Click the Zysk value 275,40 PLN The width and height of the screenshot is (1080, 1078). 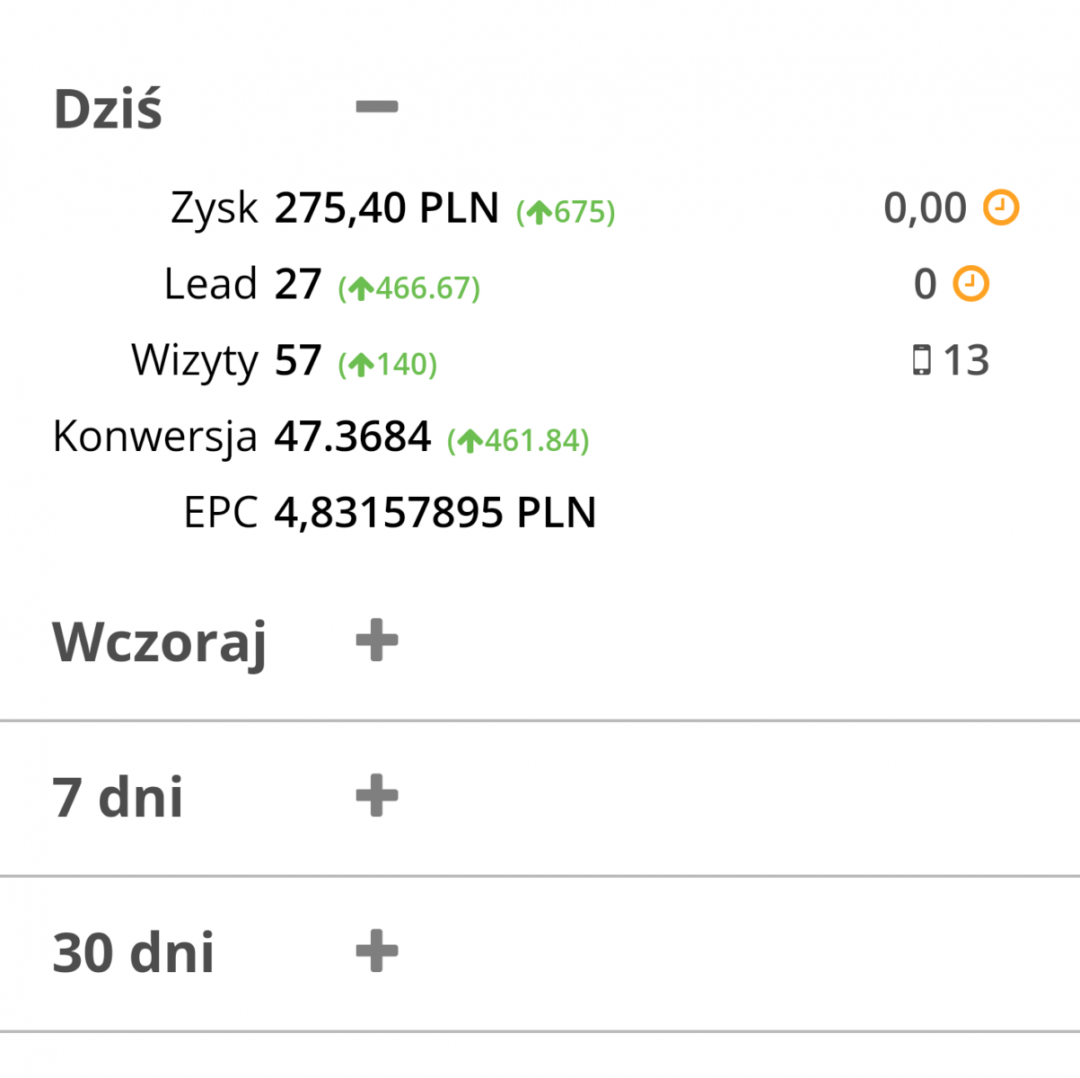[x=386, y=208]
